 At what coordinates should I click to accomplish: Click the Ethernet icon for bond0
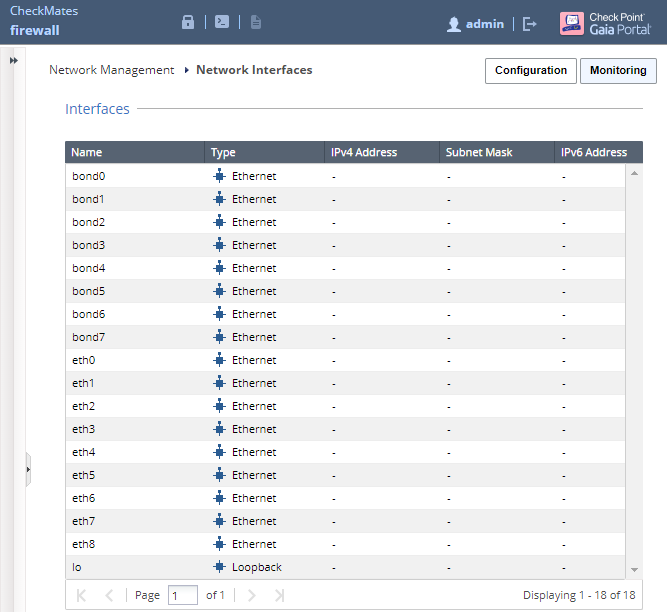220,176
